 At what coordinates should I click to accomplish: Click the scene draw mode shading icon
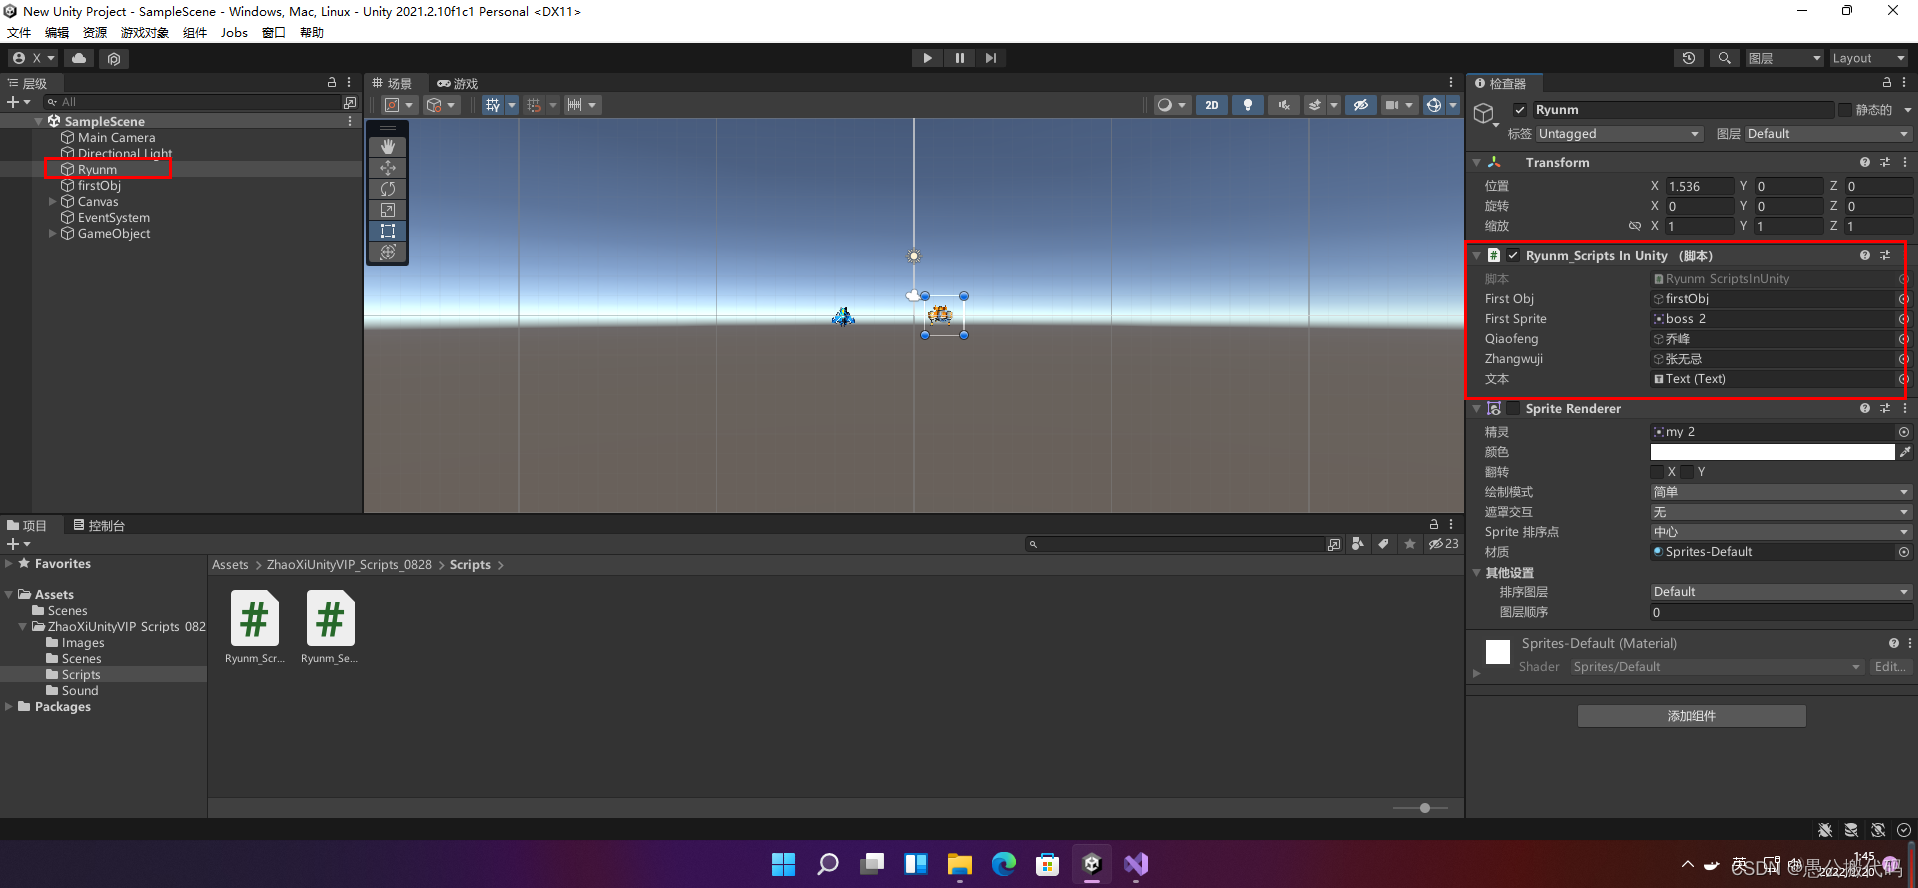1164,105
